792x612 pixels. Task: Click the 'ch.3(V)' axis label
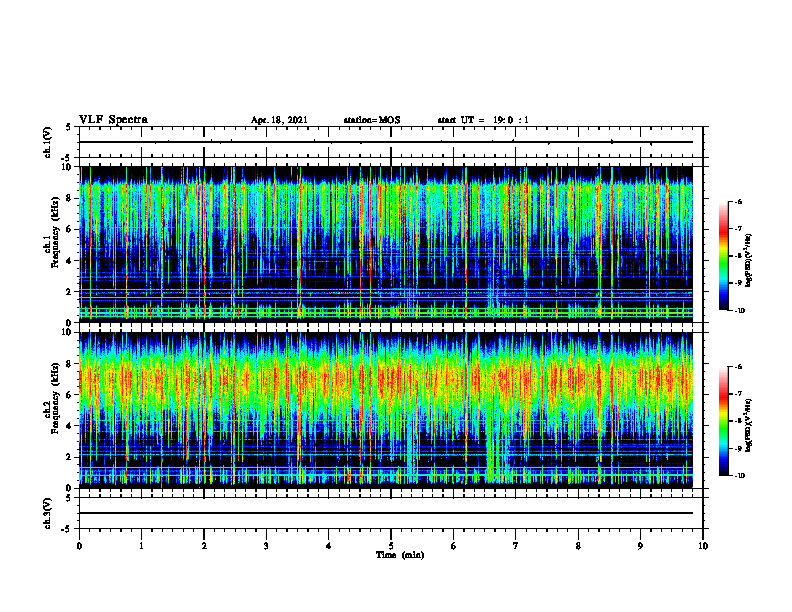[x=47, y=513]
